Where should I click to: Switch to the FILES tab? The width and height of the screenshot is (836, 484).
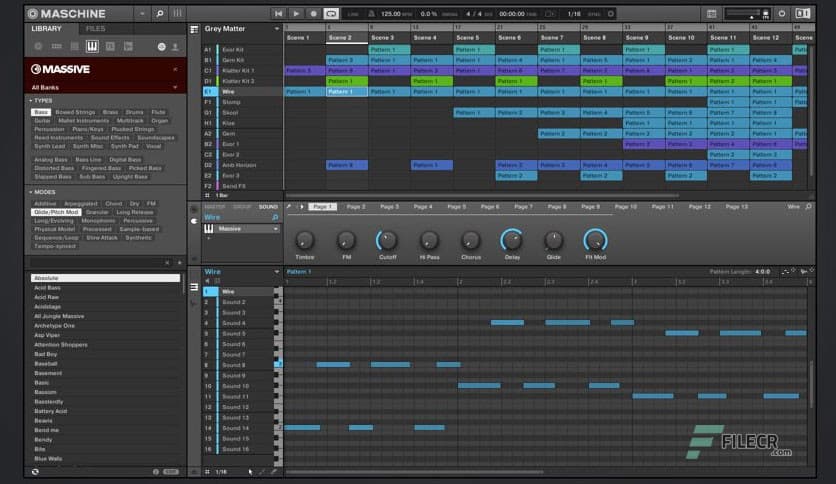(x=95, y=29)
